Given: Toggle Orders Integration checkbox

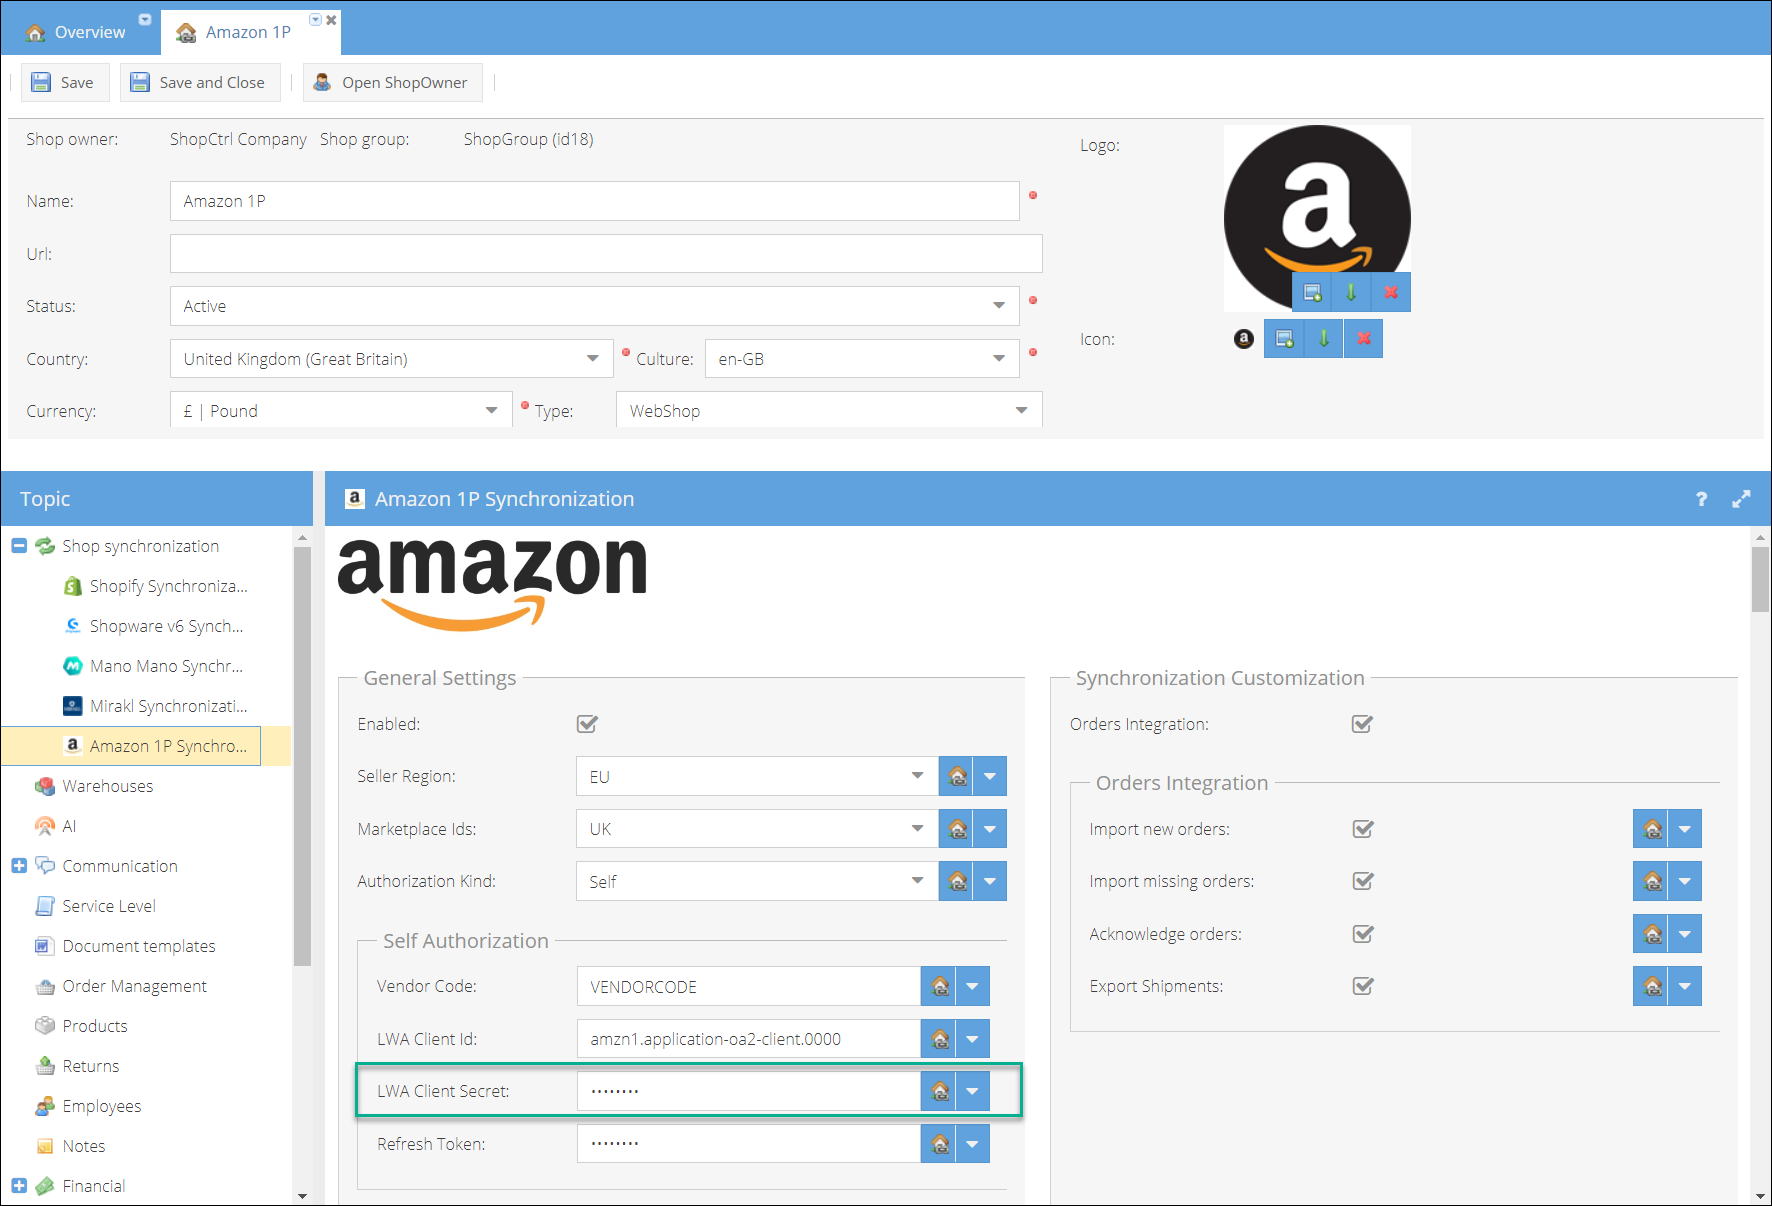Looking at the screenshot, I should (x=1362, y=724).
